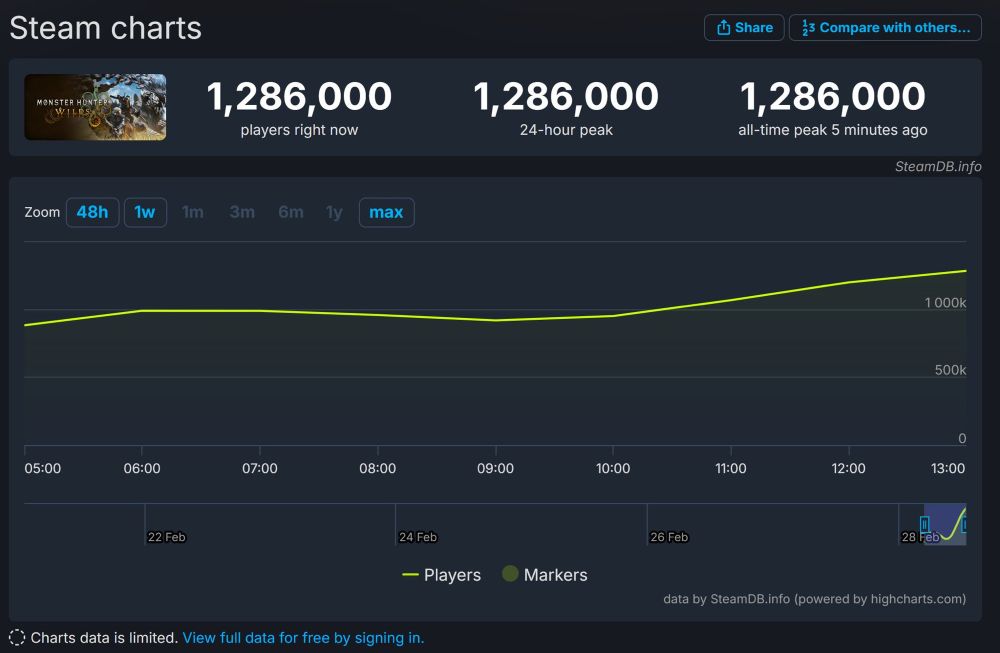The width and height of the screenshot is (1000, 653).
Task: Click the Steam charts heading
Action: click(x=106, y=28)
